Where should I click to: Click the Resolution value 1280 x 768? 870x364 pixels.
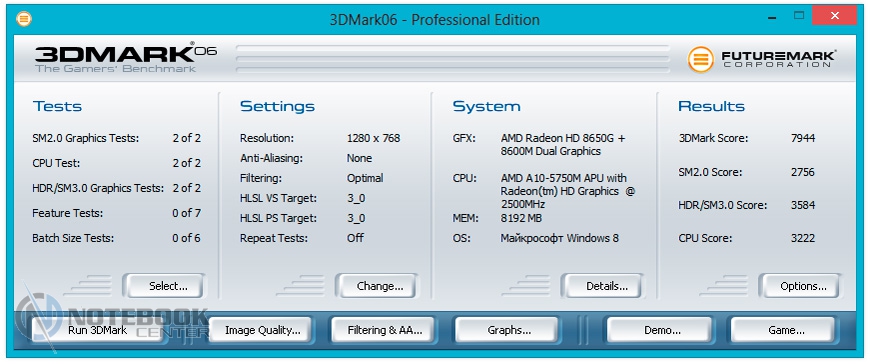[x=373, y=138]
